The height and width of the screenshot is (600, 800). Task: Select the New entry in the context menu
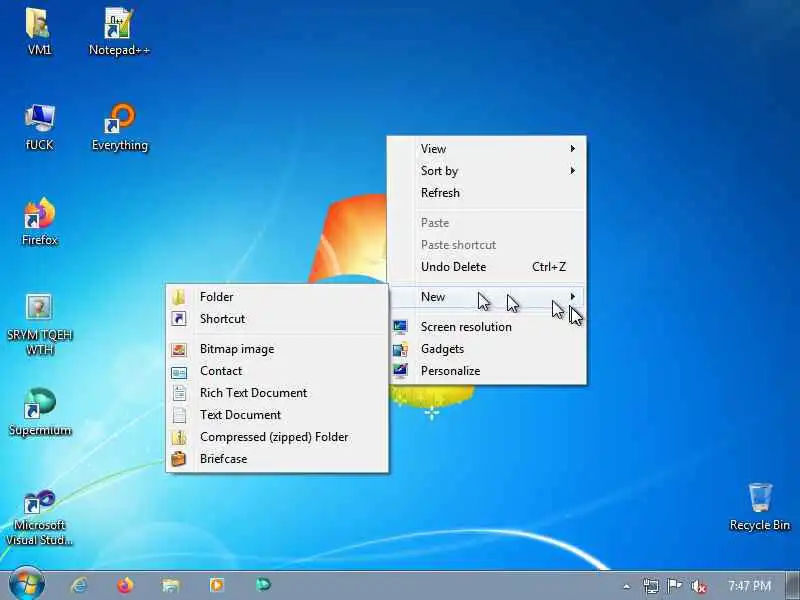[486, 297]
